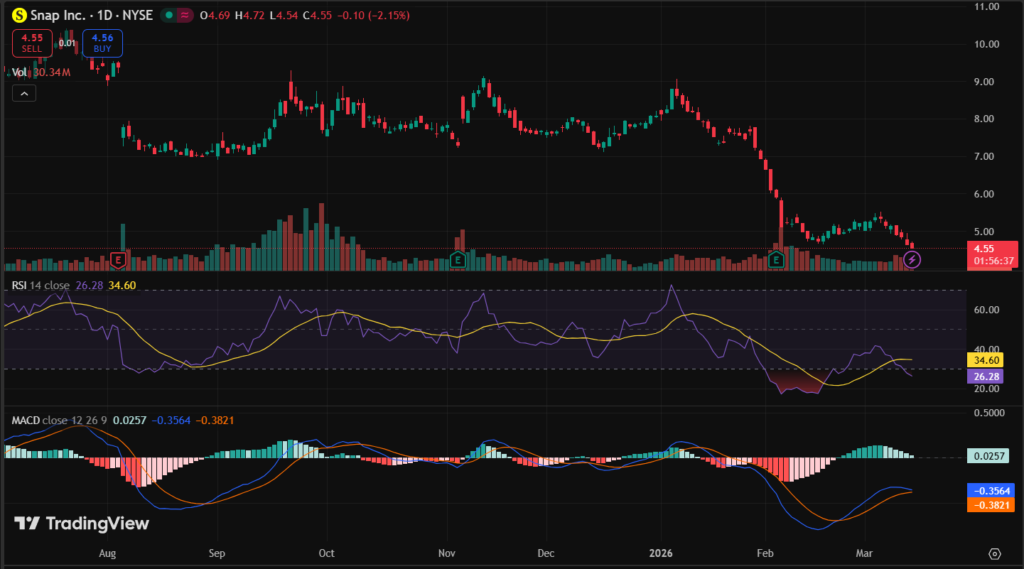This screenshot has width=1024, height=569.
Task: Open the green earnings marker near February
Action: click(777, 260)
